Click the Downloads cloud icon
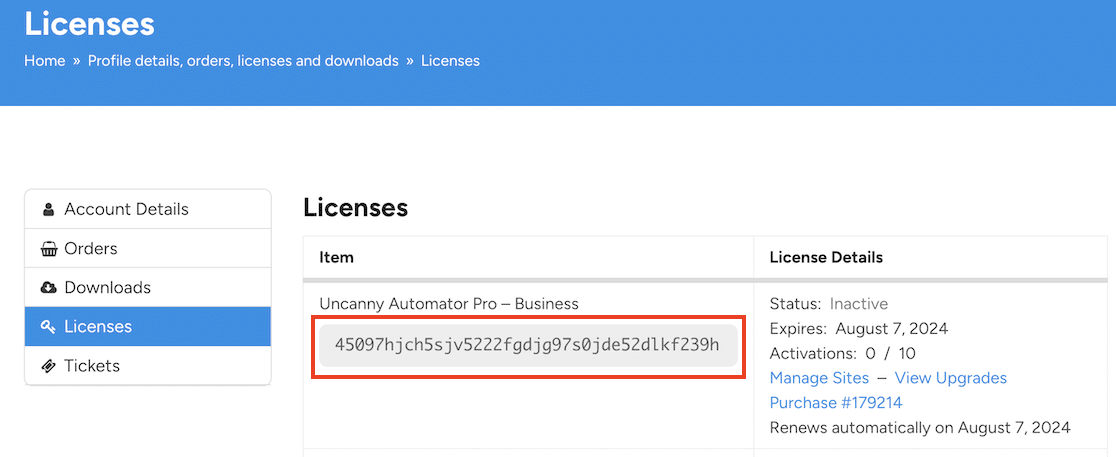The image size is (1116, 457). point(48,288)
